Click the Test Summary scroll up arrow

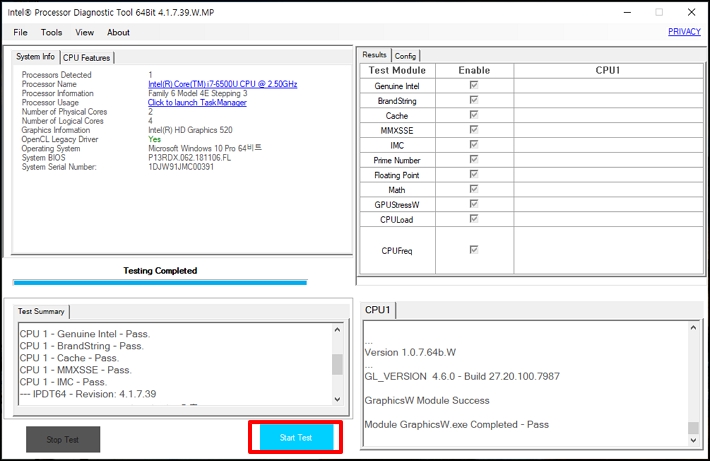tap(337, 330)
